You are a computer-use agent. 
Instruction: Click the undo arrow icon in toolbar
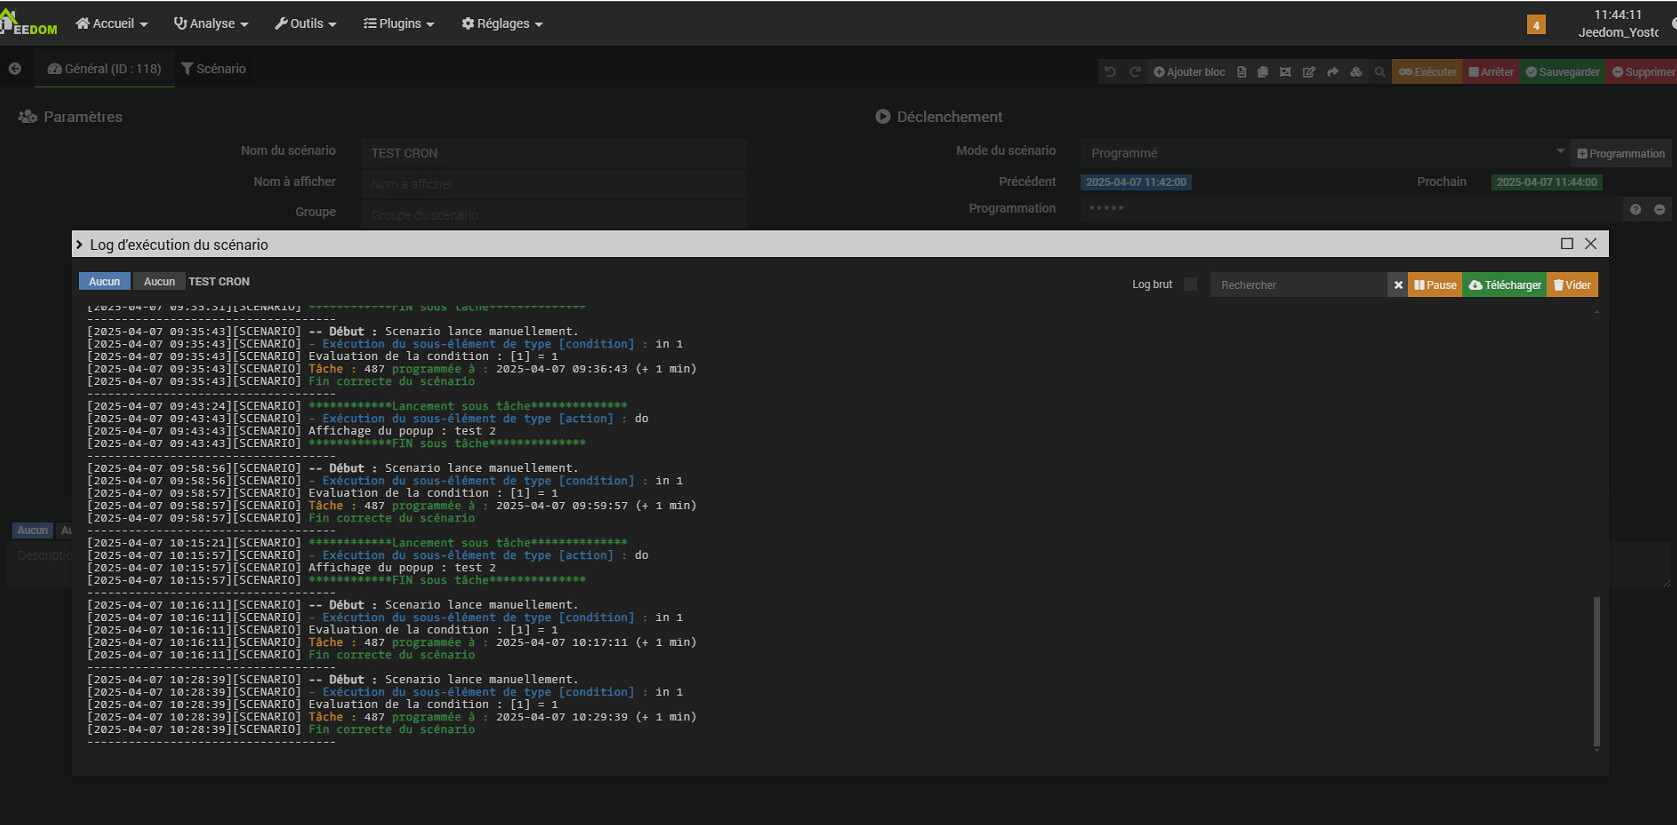[1110, 72]
